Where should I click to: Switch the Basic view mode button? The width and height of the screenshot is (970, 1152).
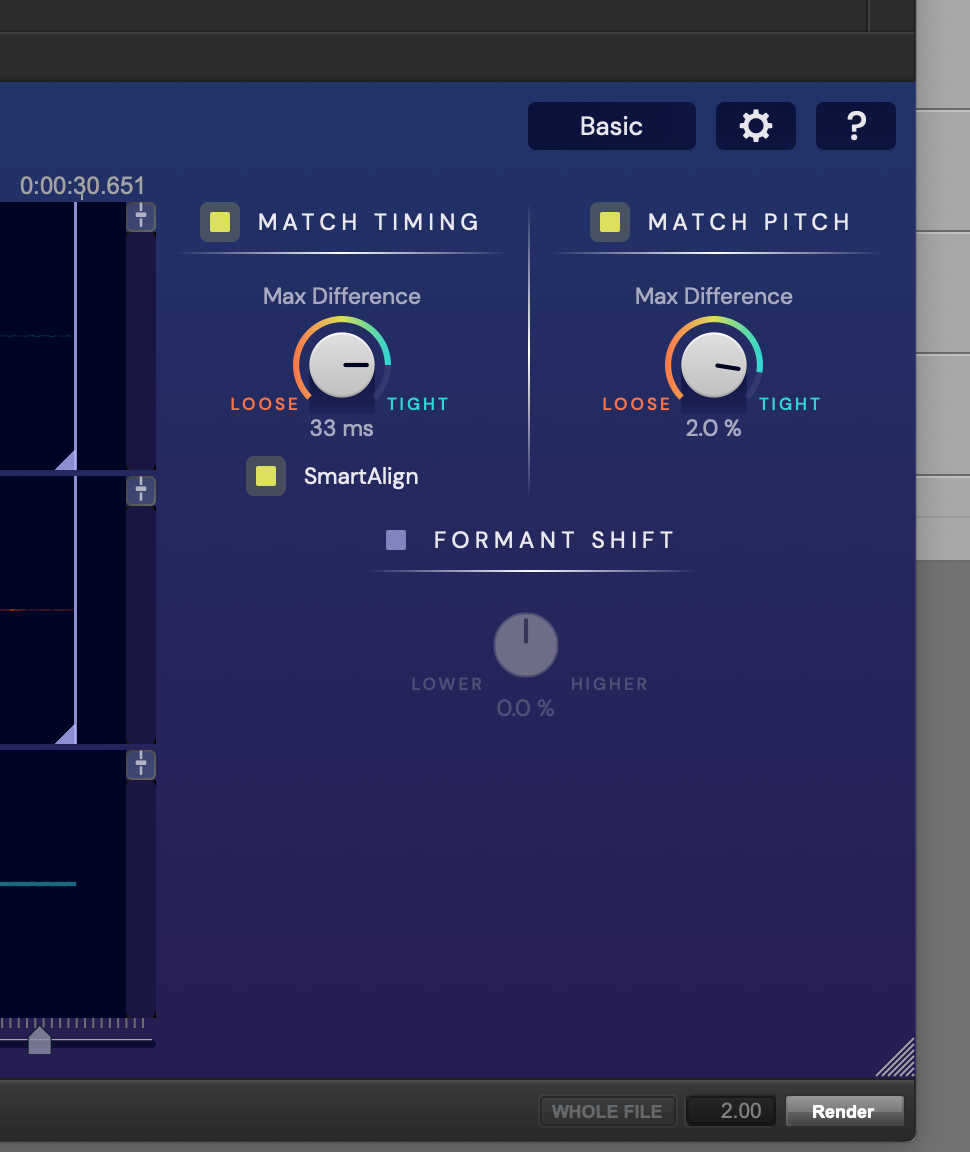611,126
